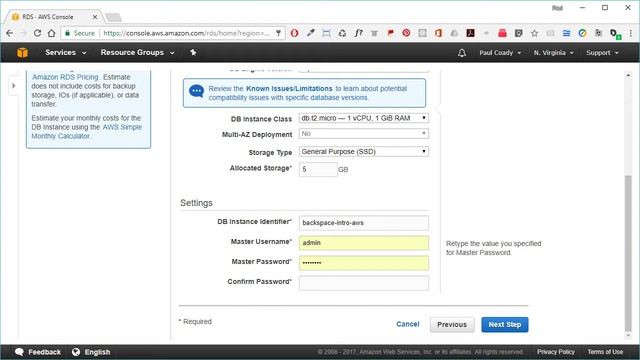
Task: Click the Previous button
Action: 452,324
